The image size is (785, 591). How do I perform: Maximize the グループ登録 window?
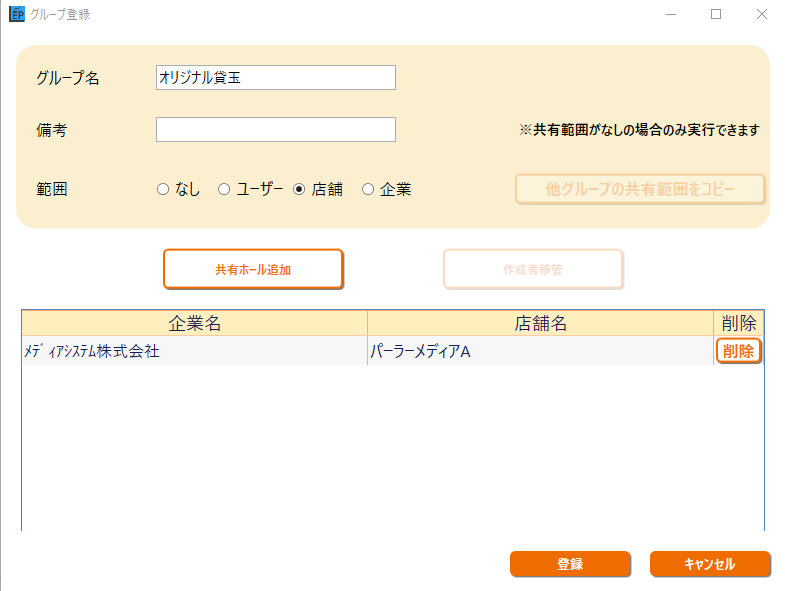pyautogui.click(x=716, y=14)
